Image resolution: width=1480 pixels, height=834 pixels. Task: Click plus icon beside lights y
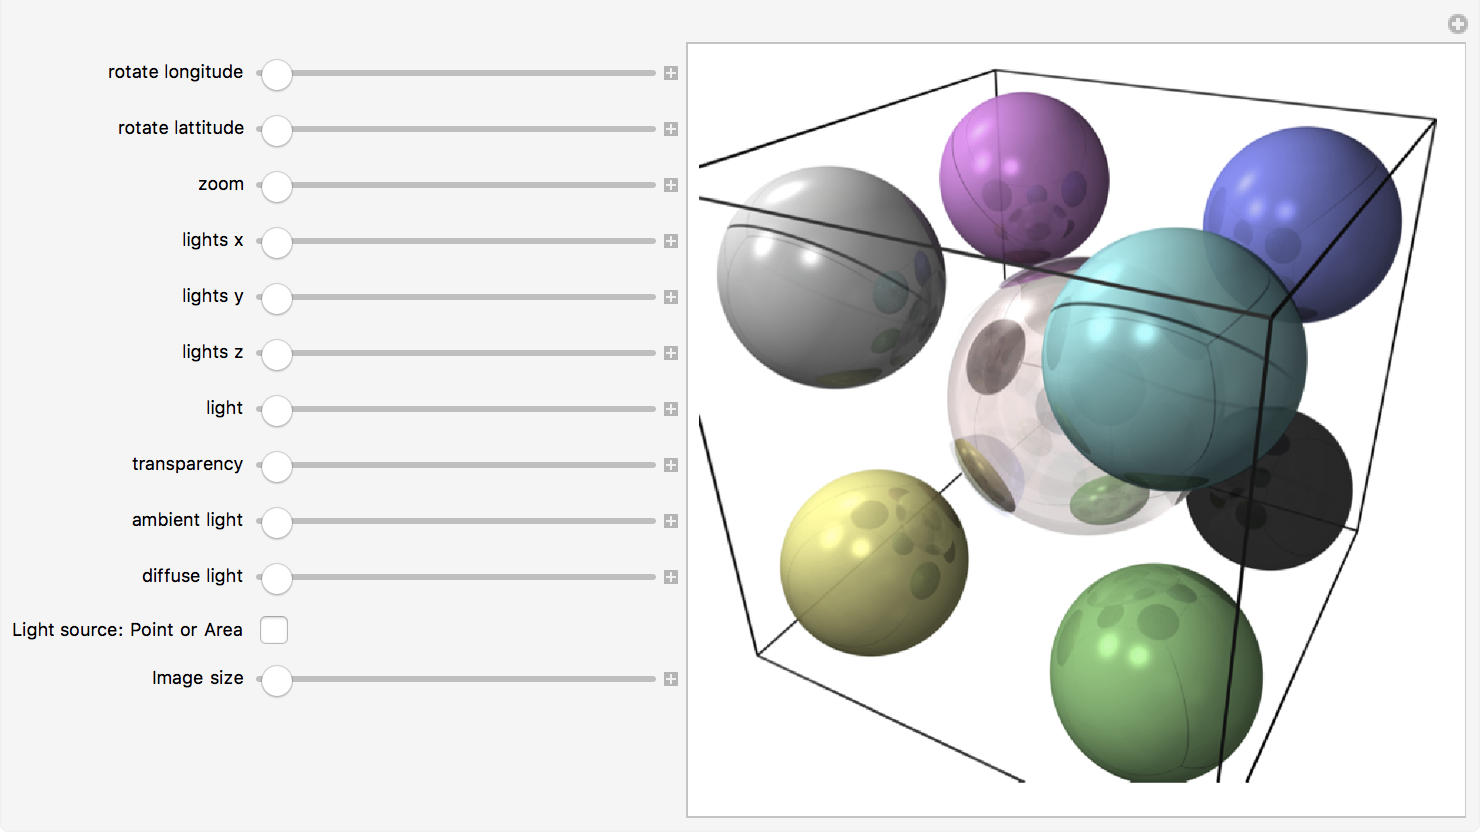pyautogui.click(x=671, y=297)
